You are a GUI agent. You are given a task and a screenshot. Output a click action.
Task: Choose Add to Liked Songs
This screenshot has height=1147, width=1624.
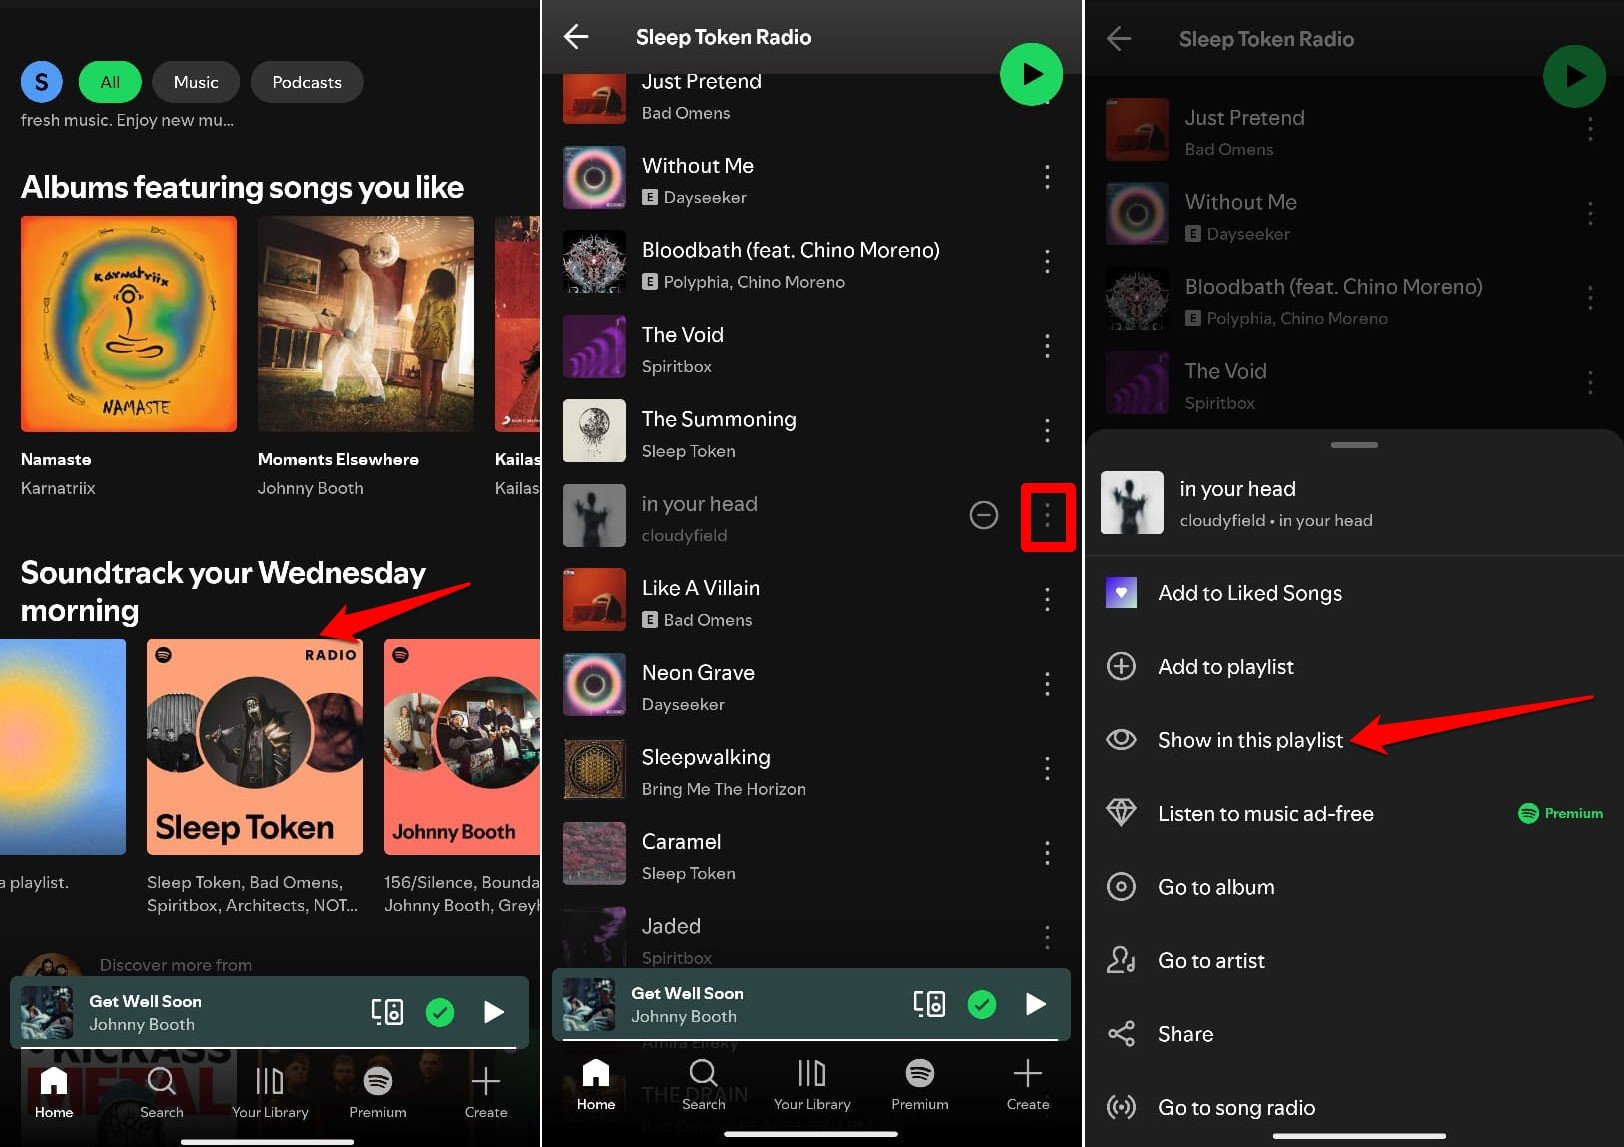click(1354, 593)
